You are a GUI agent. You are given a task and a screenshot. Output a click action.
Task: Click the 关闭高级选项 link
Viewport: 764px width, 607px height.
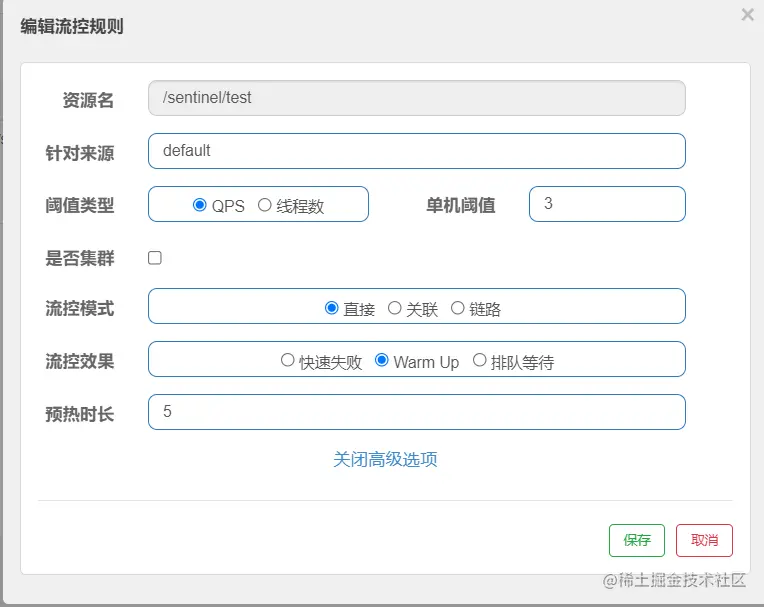pyautogui.click(x=385, y=459)
